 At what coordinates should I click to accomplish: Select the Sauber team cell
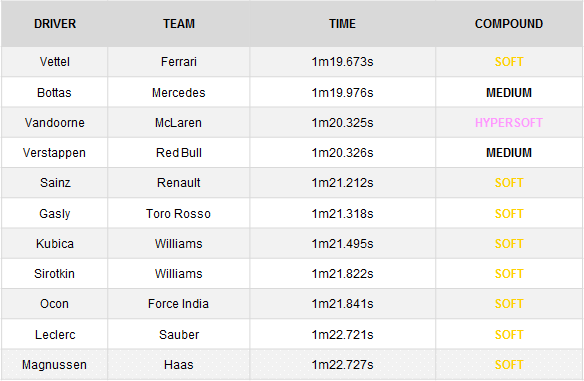179,334
